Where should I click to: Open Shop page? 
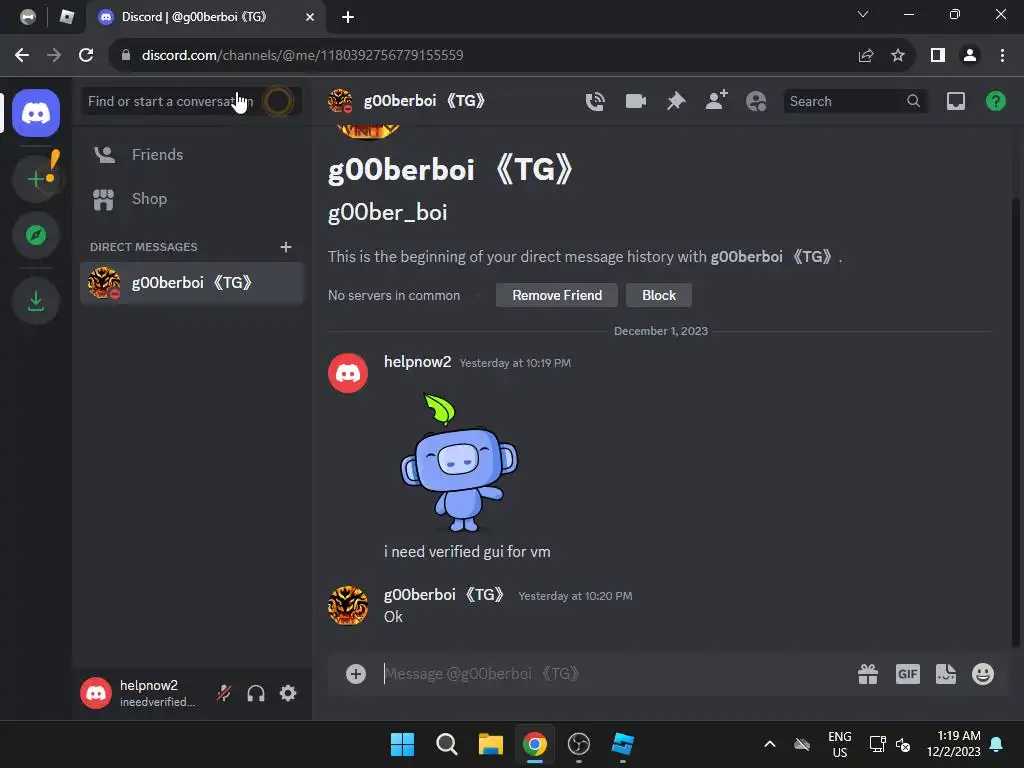click(192, 199)
